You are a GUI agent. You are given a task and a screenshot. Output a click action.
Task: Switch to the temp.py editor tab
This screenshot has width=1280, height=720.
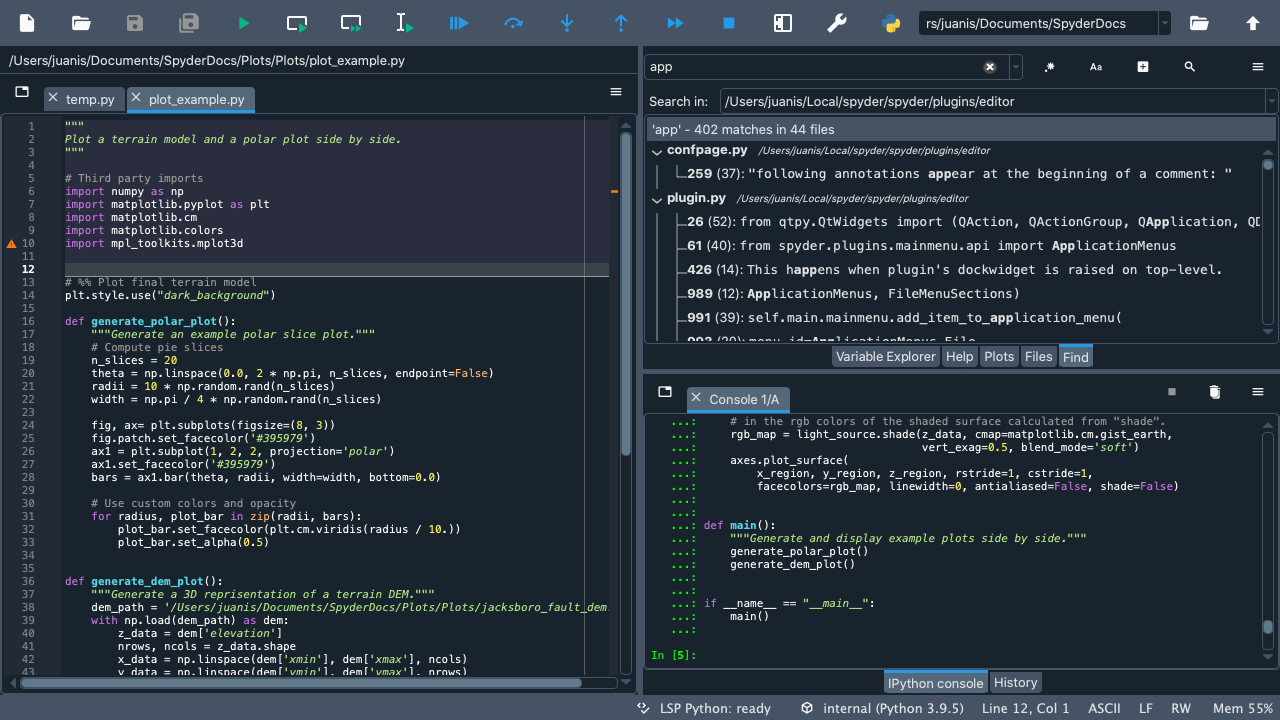(90, 99)
